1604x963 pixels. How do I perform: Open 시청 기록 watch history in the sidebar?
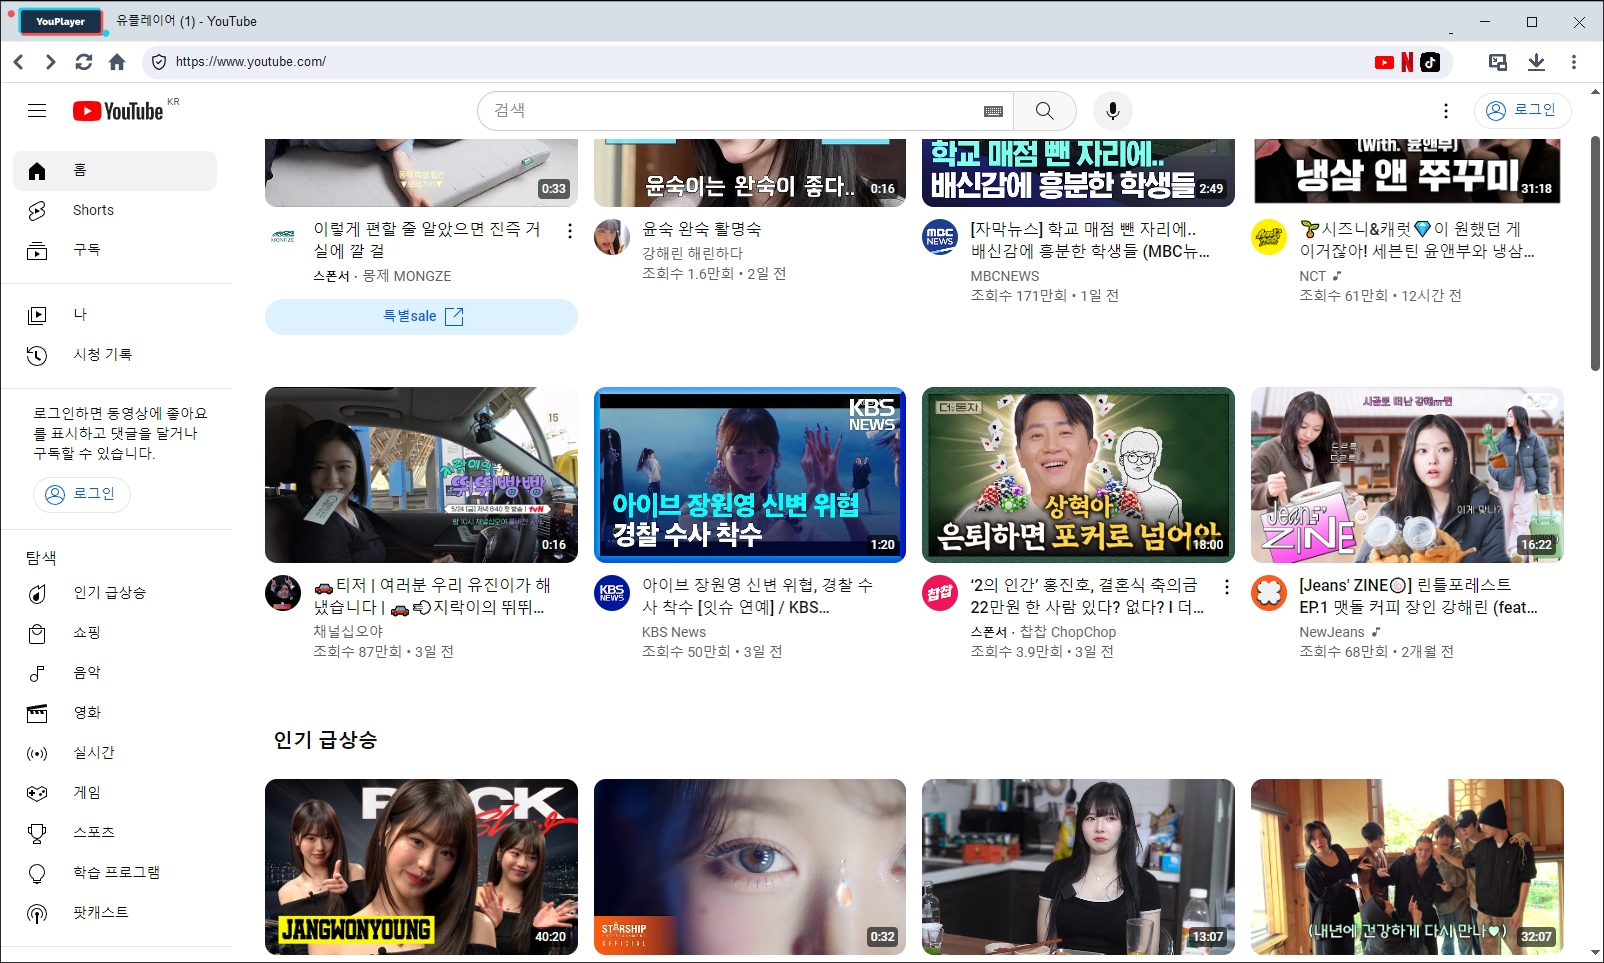click(x=102, y=355)
